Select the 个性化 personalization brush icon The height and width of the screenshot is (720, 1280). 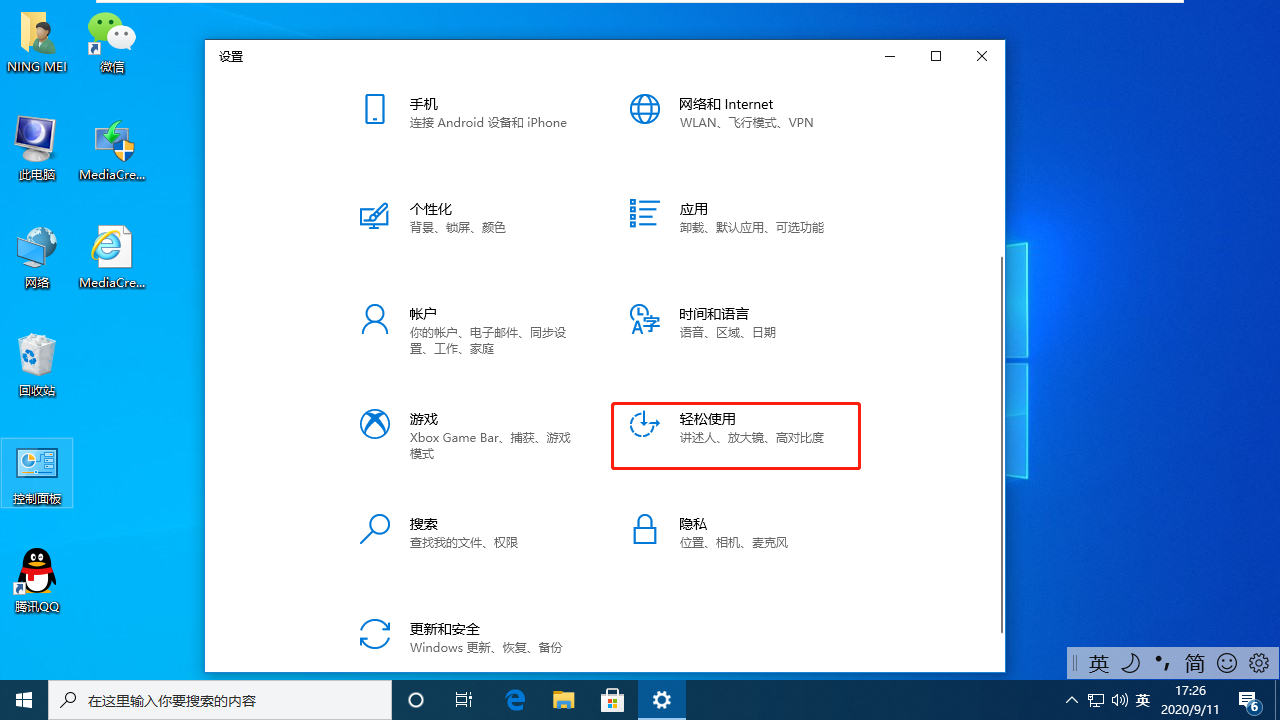point(374,216)
